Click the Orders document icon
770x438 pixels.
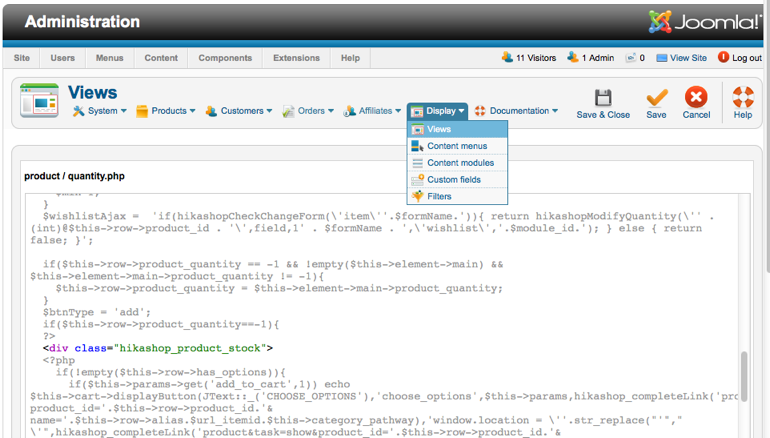pos(288,111)
